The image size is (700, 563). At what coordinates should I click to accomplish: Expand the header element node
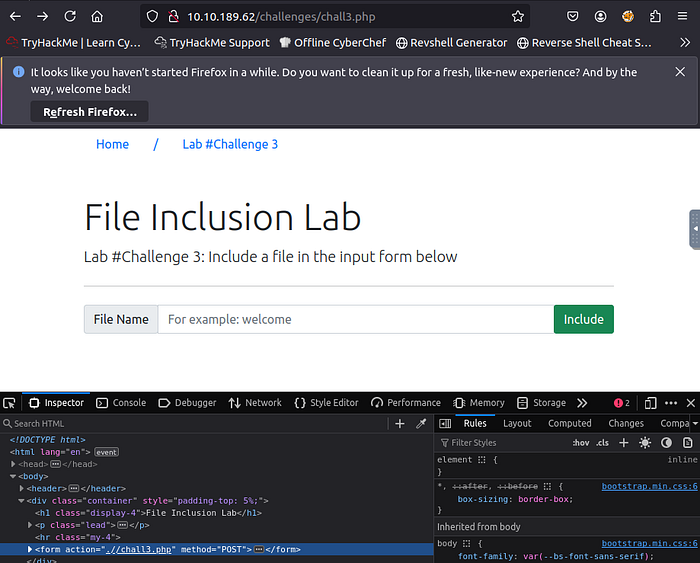click(x=21, y=488)
